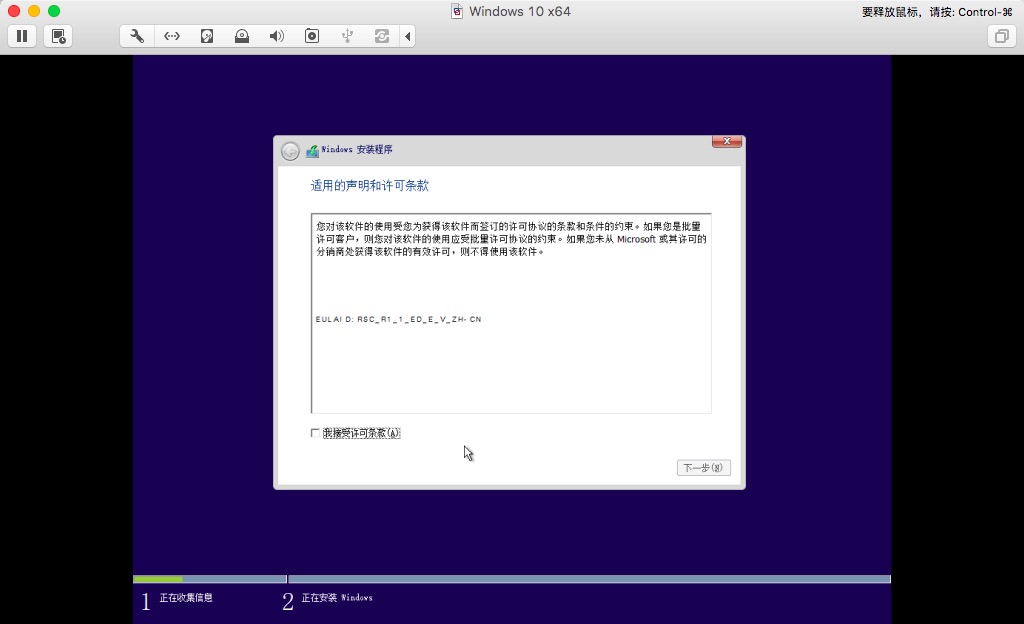Click step 2 正在安装 Windows label

point(337,597)
